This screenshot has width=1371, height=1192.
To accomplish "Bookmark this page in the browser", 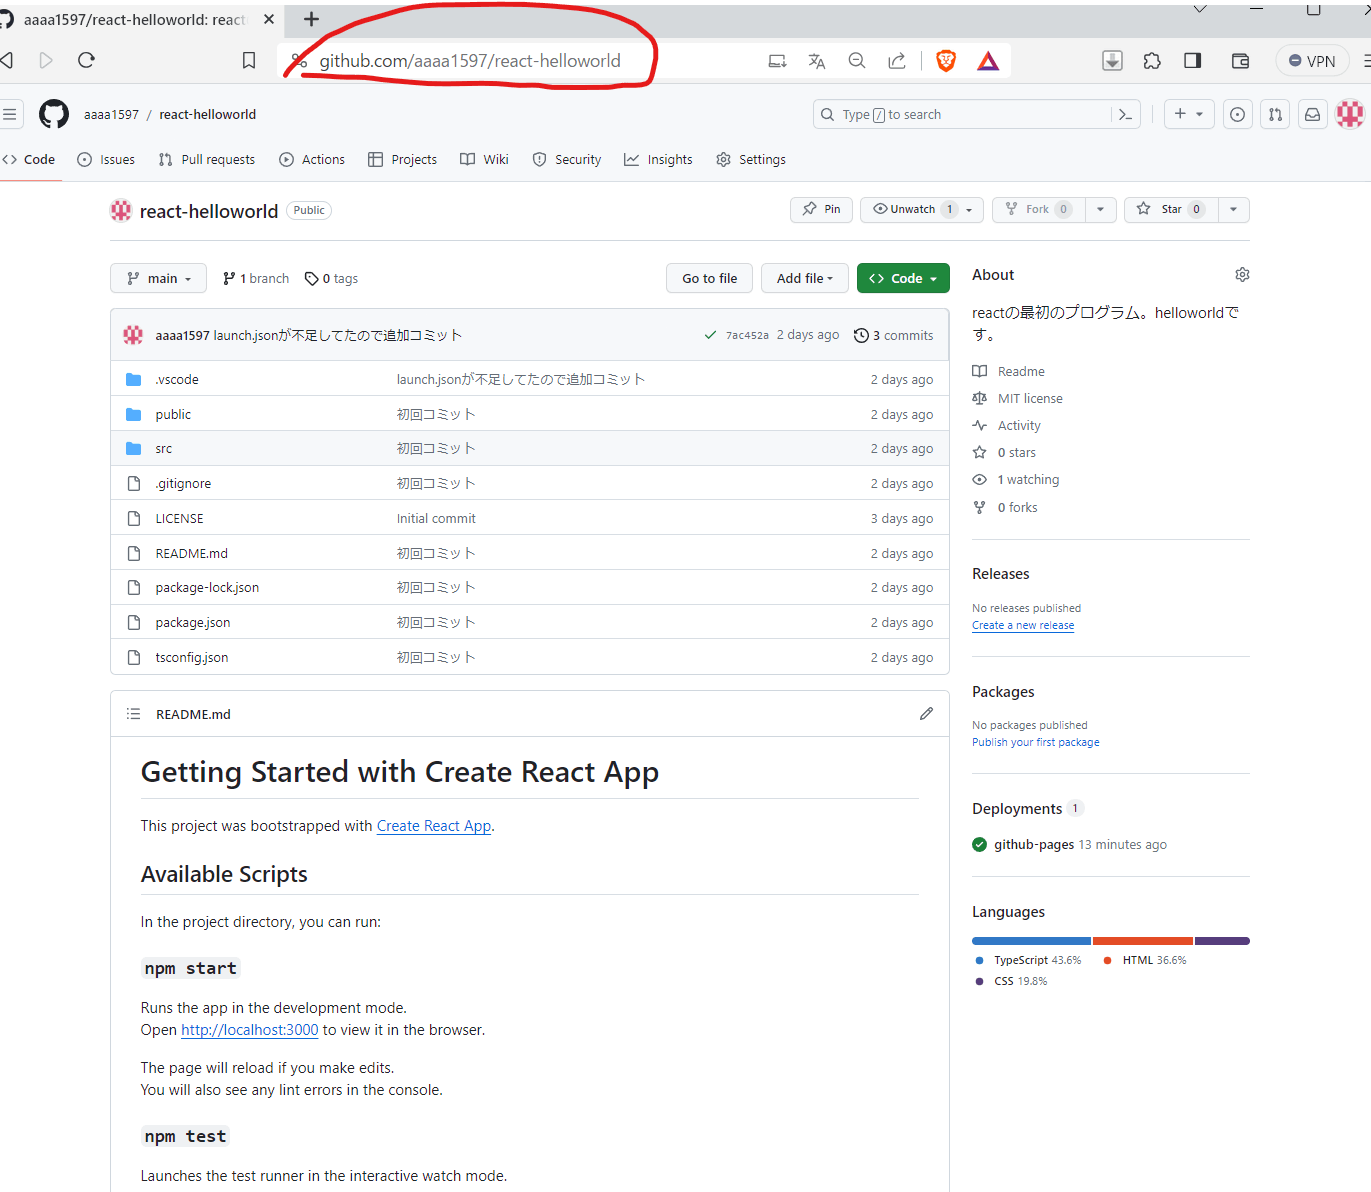I will click(249, 61).
